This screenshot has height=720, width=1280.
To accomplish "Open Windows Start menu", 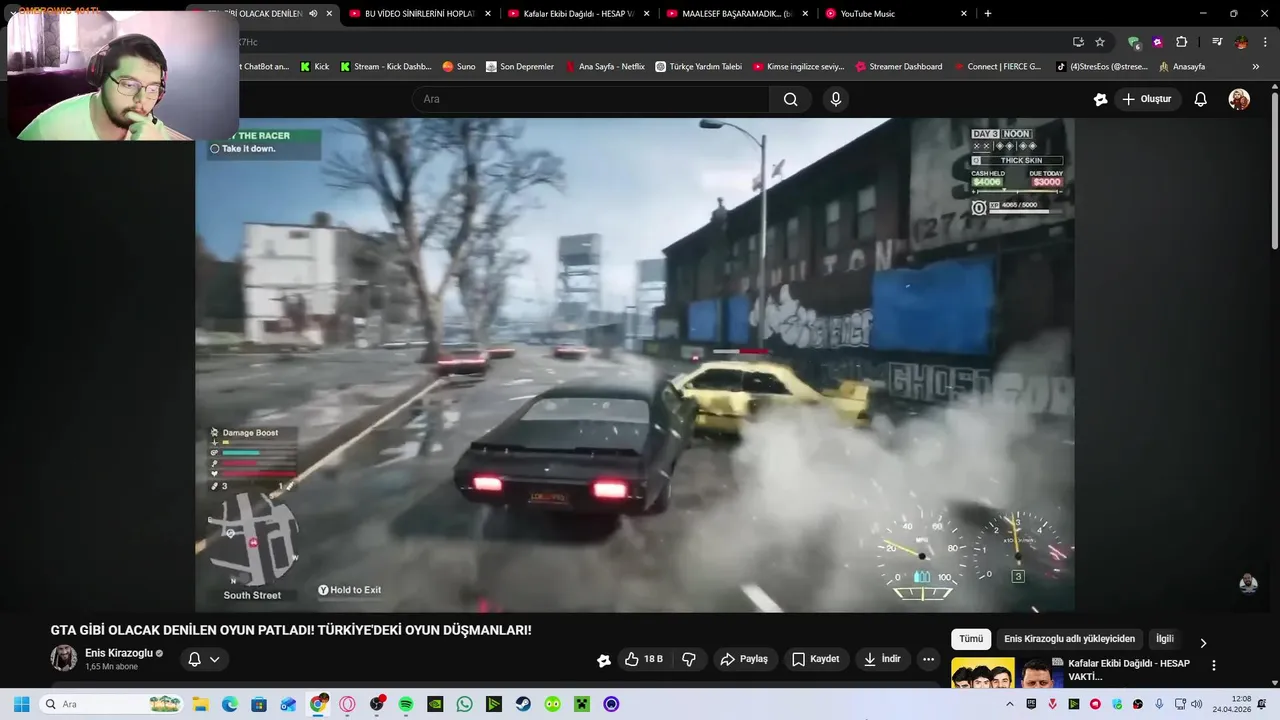I will (21, 704).
